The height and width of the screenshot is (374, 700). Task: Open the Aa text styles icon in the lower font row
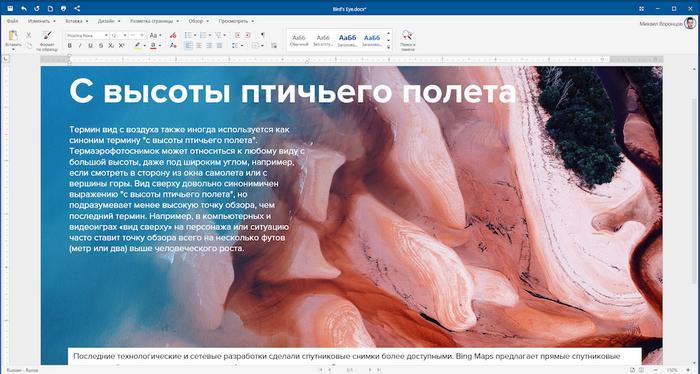click(x=173, y=46)
